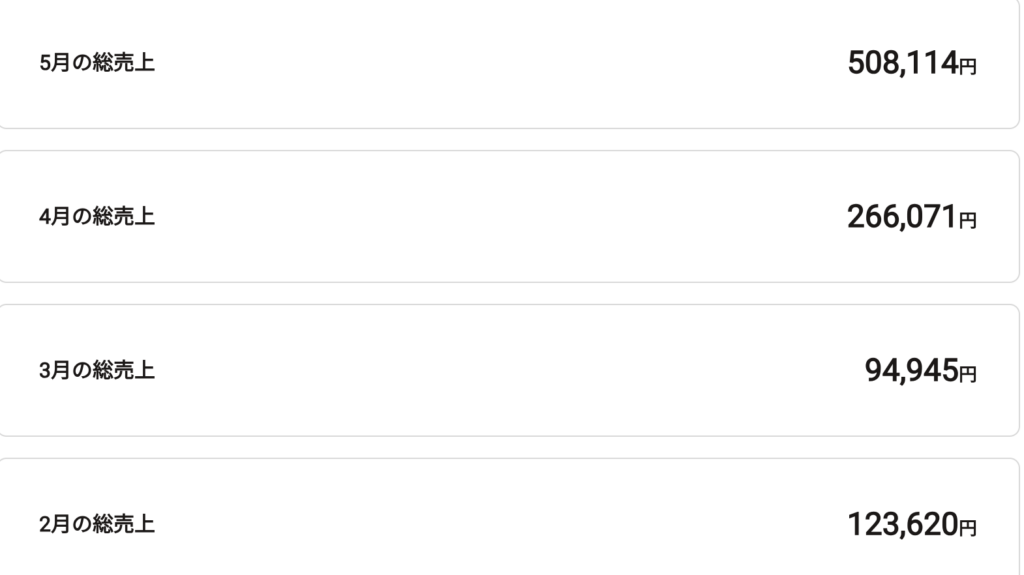Select the 94,945 sales amount
This screenshot has width=1024, height=575.
911,371
